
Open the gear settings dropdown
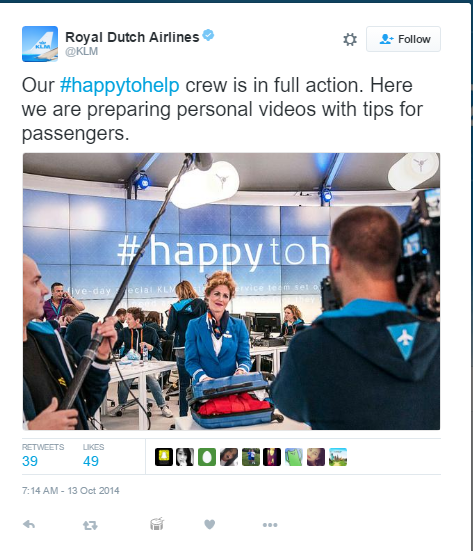coord(350,39)
